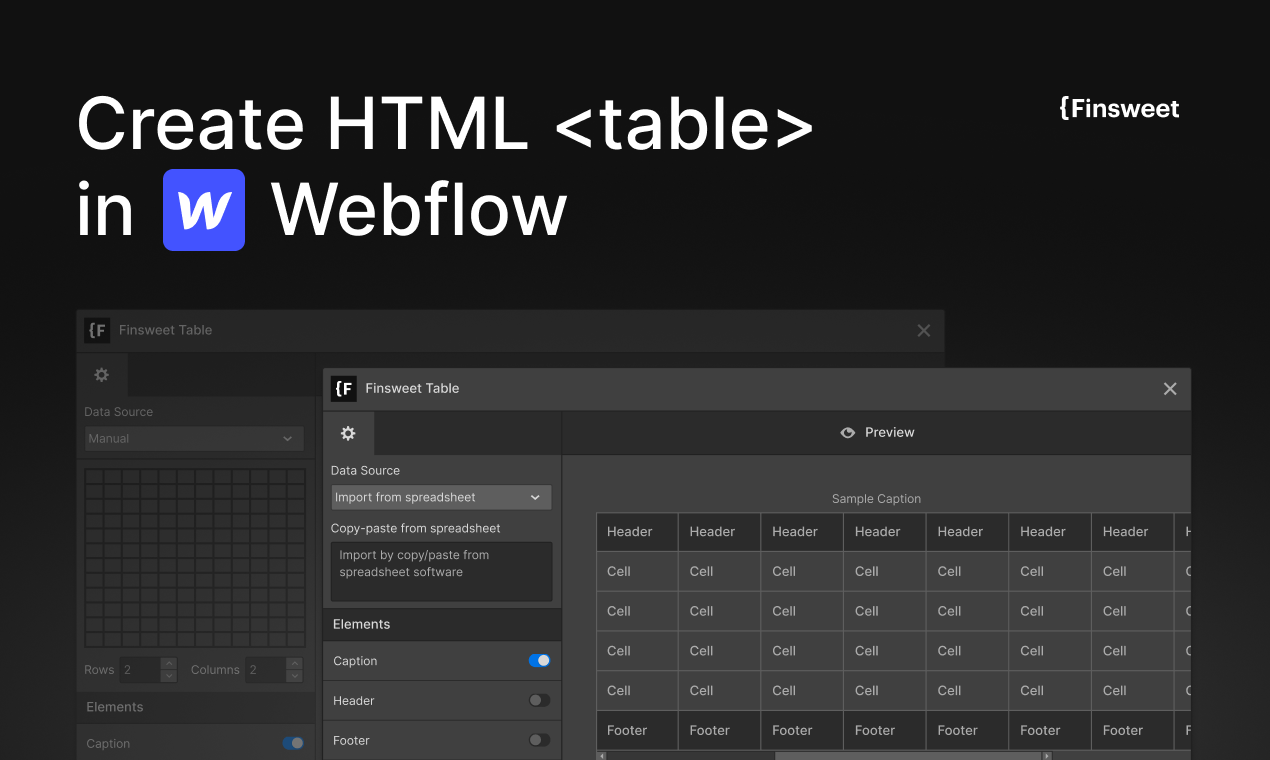Open the Manual data source dropdown in back window

194,438
